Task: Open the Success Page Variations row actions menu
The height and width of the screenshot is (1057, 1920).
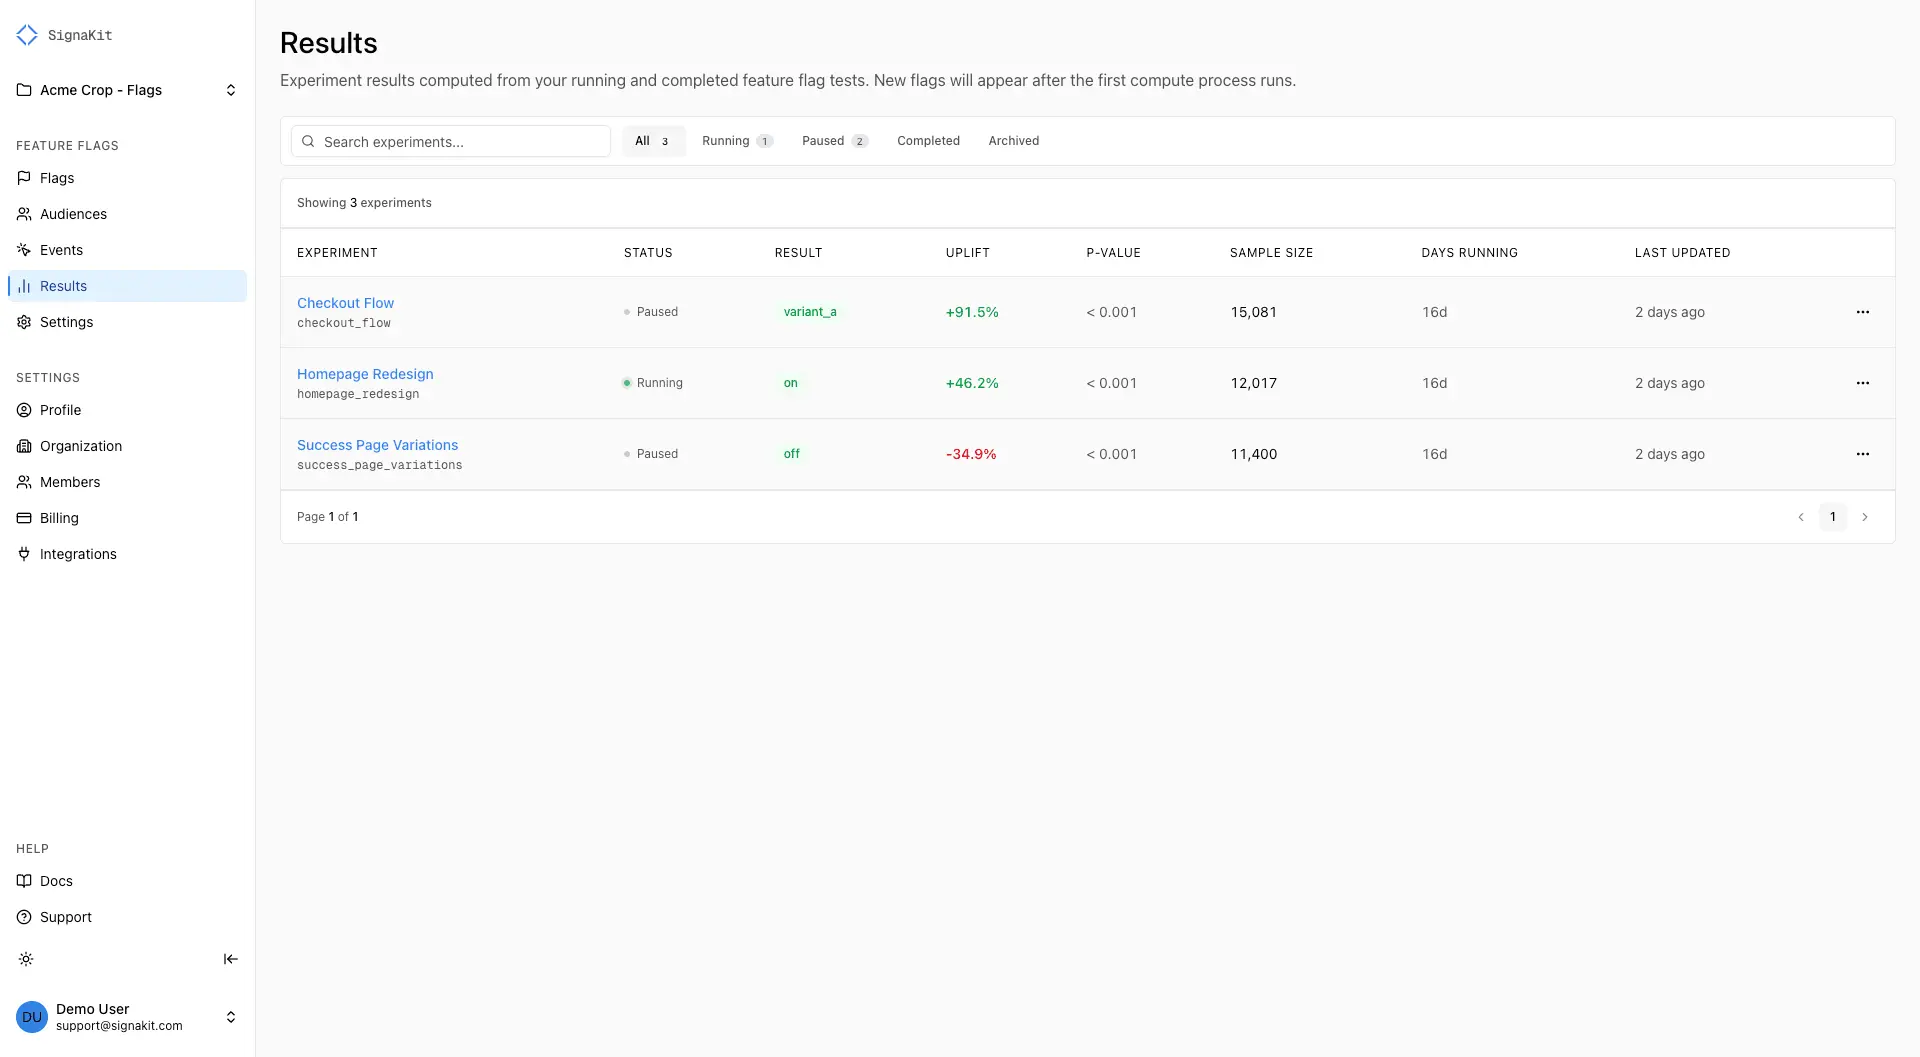Action: (1862, 454)
